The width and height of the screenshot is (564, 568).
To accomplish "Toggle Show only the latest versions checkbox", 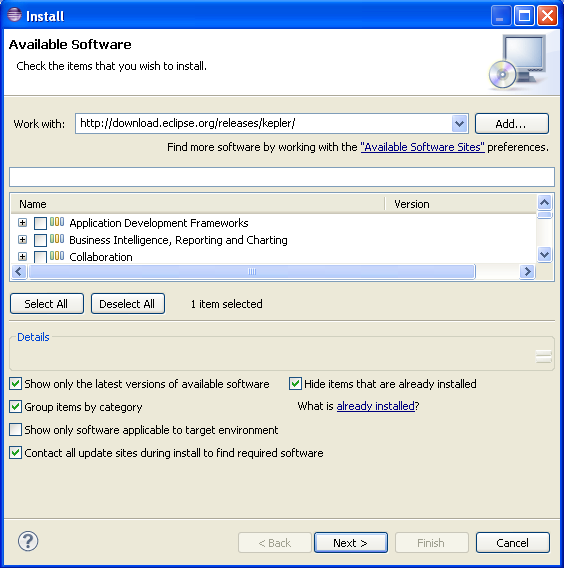I will click(16, 384).
